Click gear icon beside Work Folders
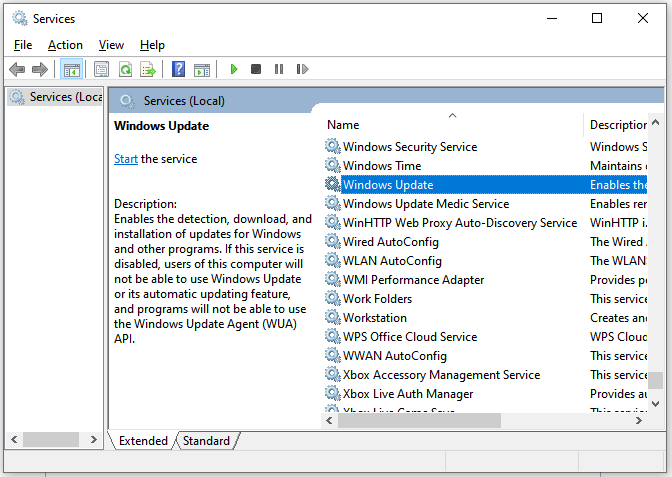The height and width of the screenshot is (477, 672). [x=332, y=298]
